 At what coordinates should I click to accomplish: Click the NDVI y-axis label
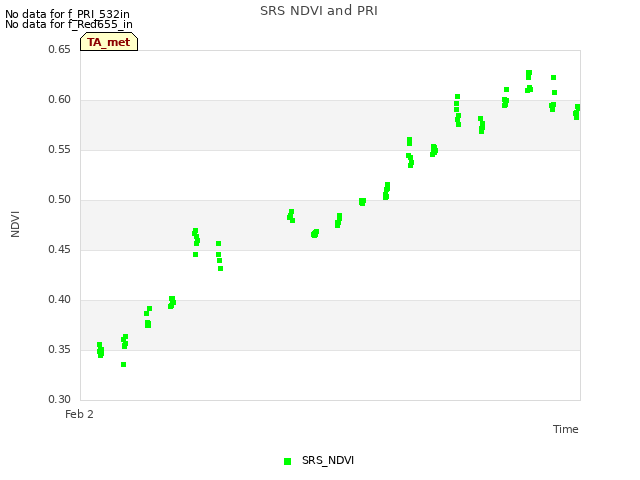coord(15,224)
